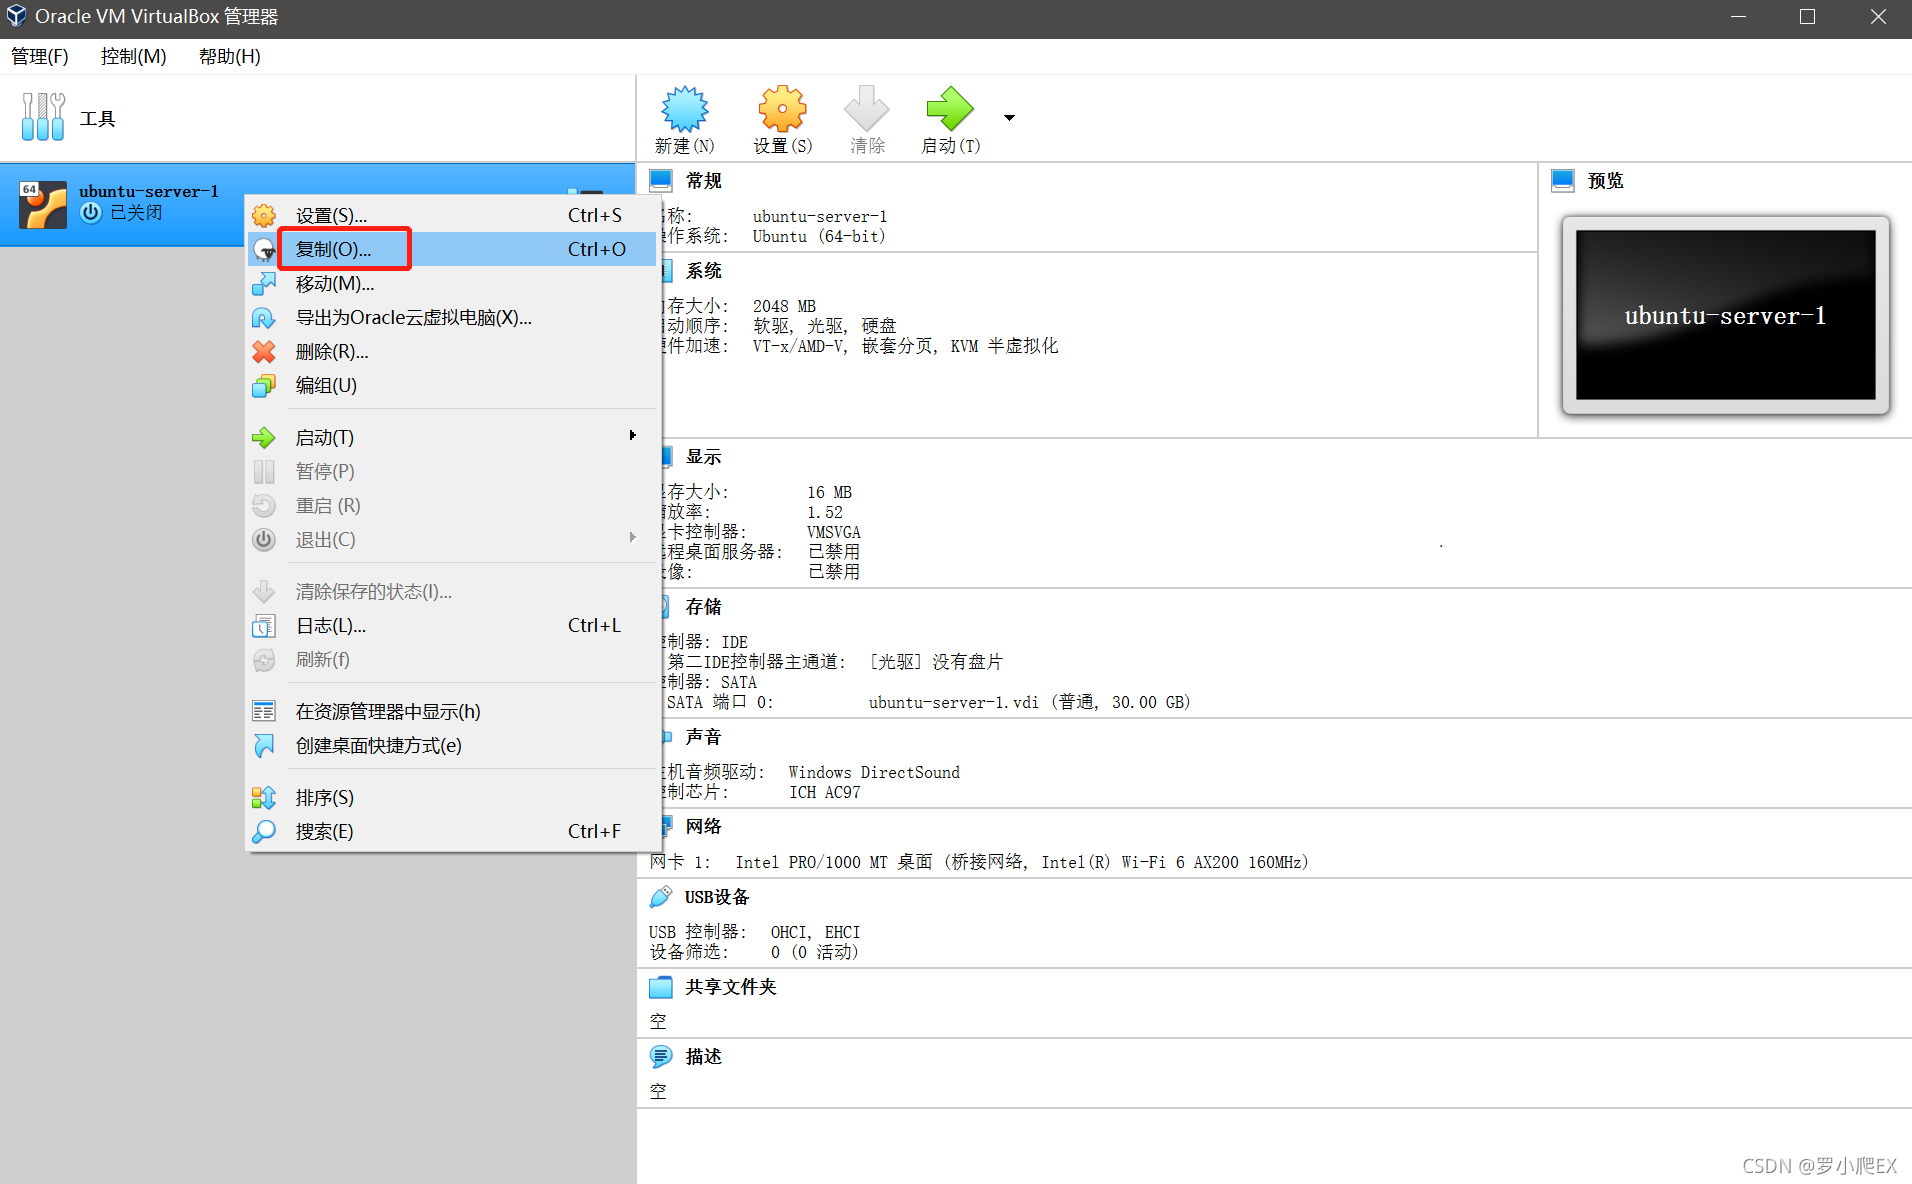The image size is (1912, 1184).
Task: Click the Windows DirectSound audio driver text
Action: coord(874,772)
